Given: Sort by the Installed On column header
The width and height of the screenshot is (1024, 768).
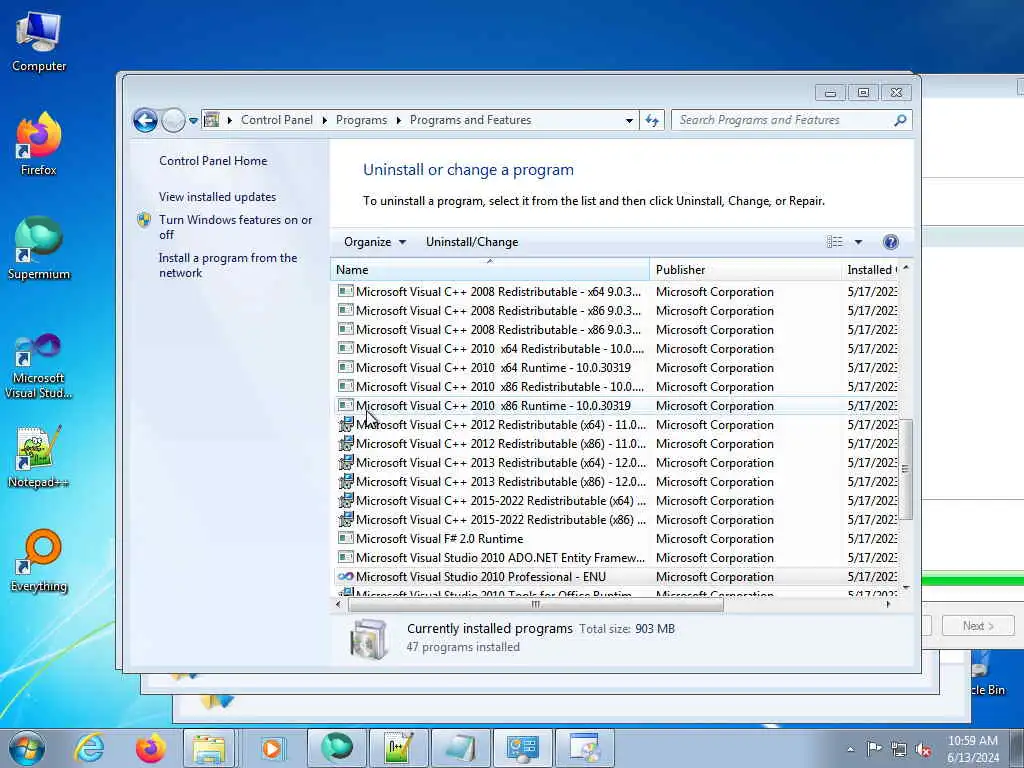Looking at the screenshot, I should coord(871,270).
